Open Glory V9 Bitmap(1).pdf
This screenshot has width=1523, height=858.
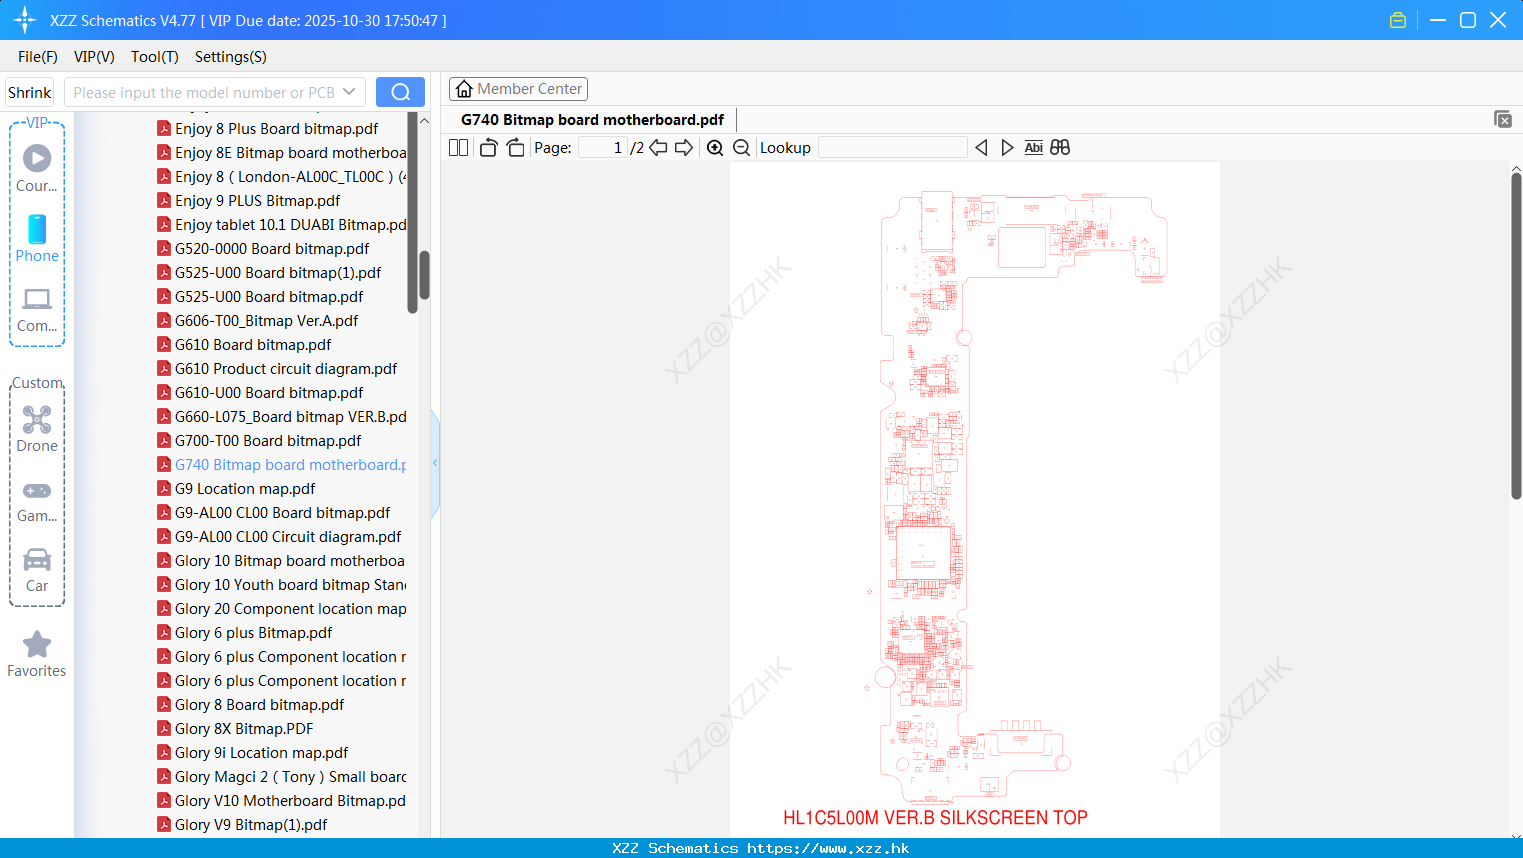(x=242, y=825)
